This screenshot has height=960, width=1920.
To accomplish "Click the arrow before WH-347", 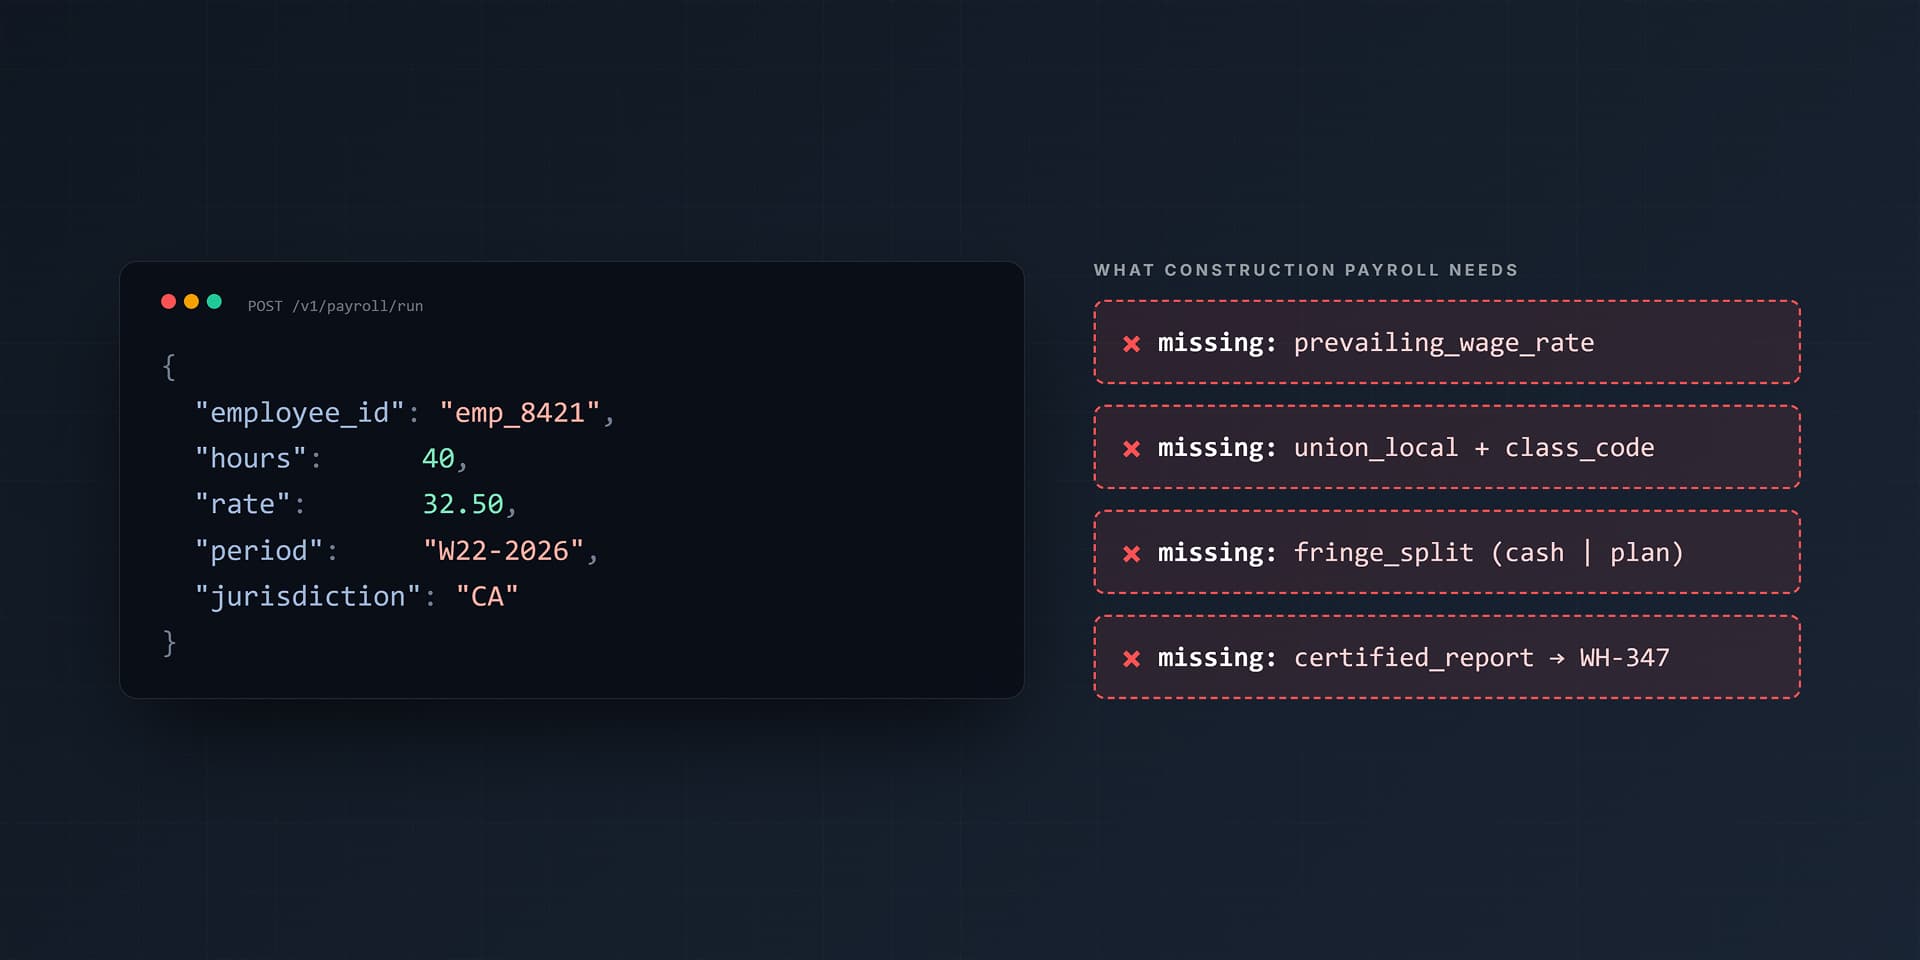I will [1557, 658].
